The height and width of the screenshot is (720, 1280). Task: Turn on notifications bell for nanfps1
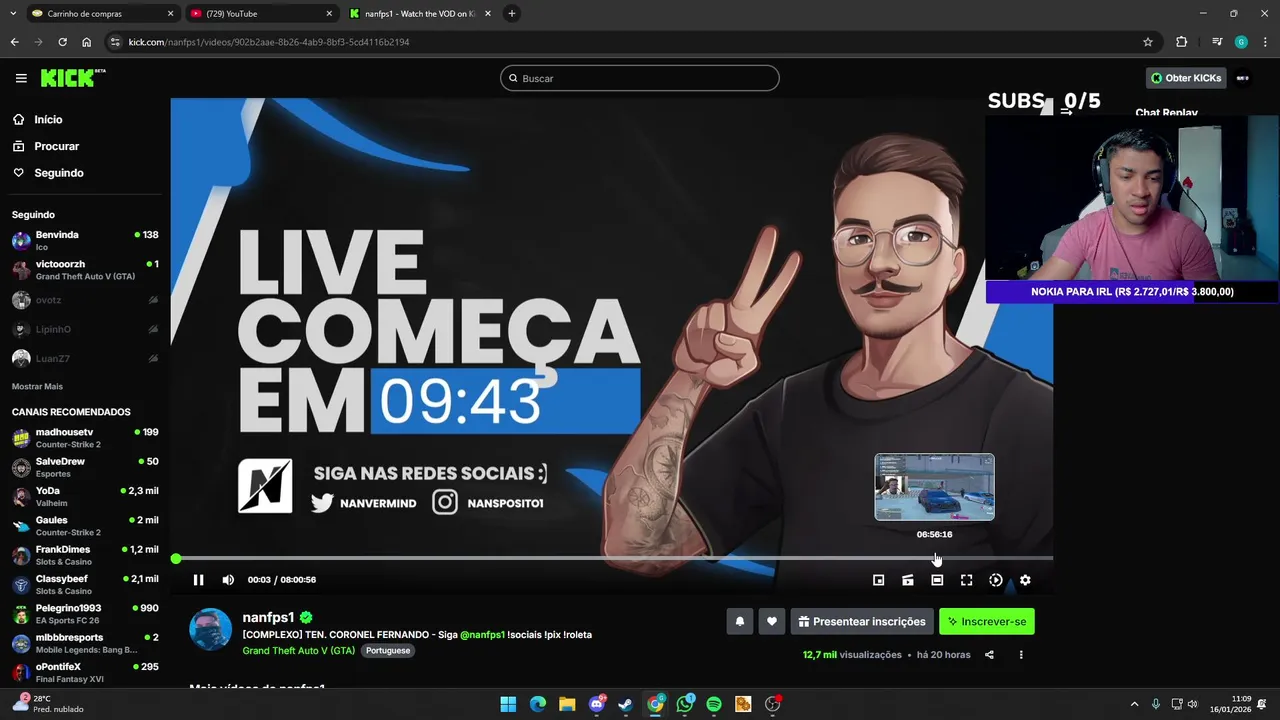tap(740, 621)
